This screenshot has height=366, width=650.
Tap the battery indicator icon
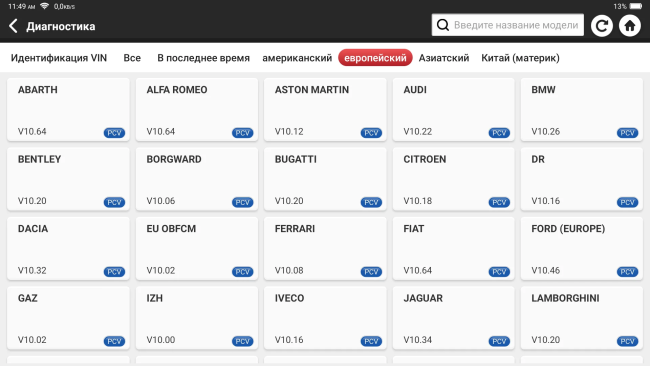point(635,6)
